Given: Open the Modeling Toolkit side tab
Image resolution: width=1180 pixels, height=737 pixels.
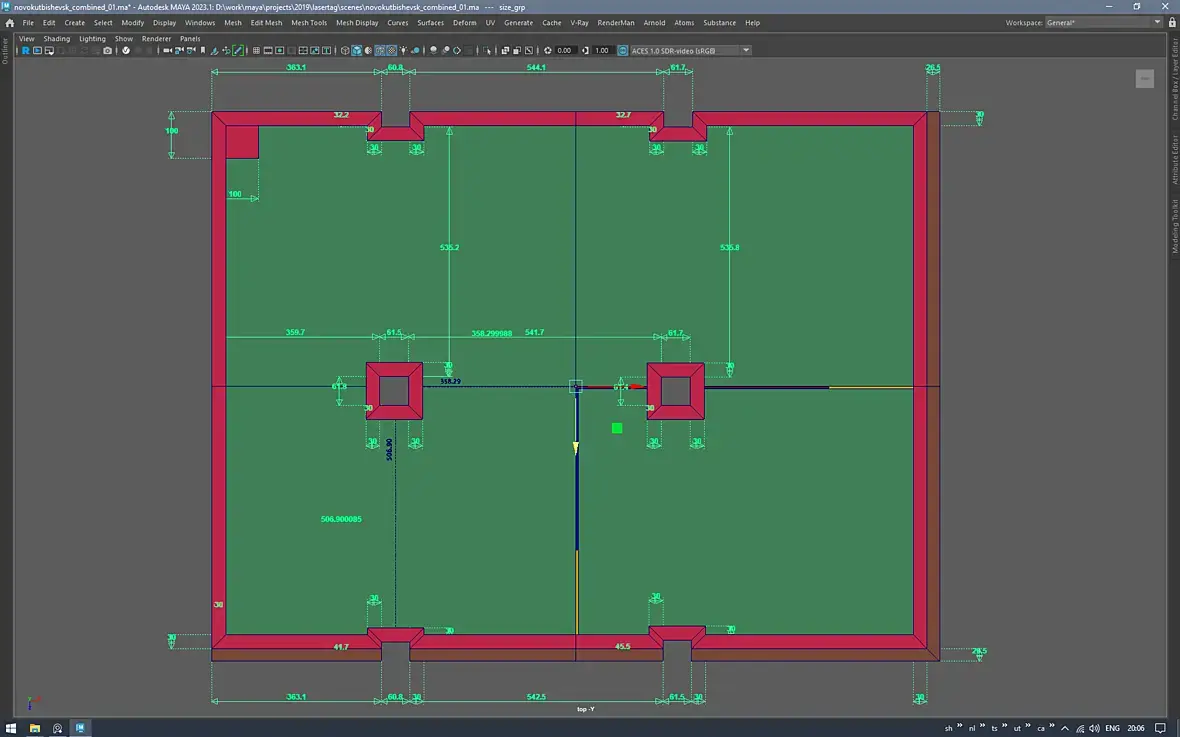Looking at the screenshot, I should 1174,226.
